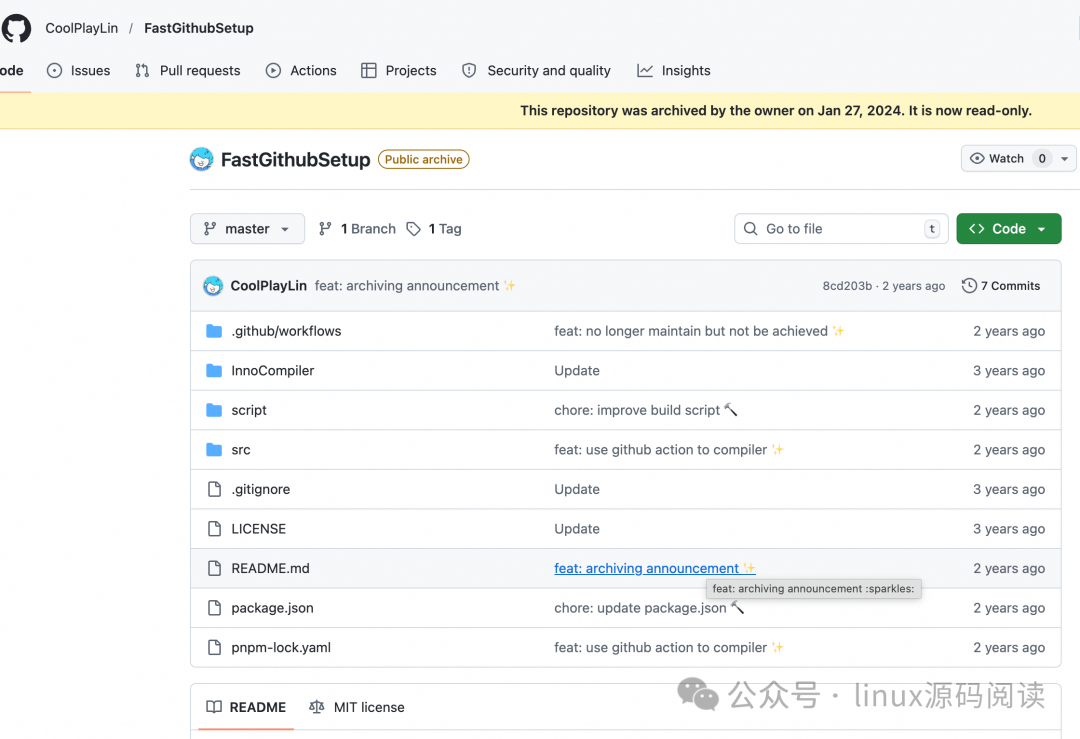Click the book icon next to README heading
The height and width of the screenshot is (739, 1080).
click(x=214, y=707)
